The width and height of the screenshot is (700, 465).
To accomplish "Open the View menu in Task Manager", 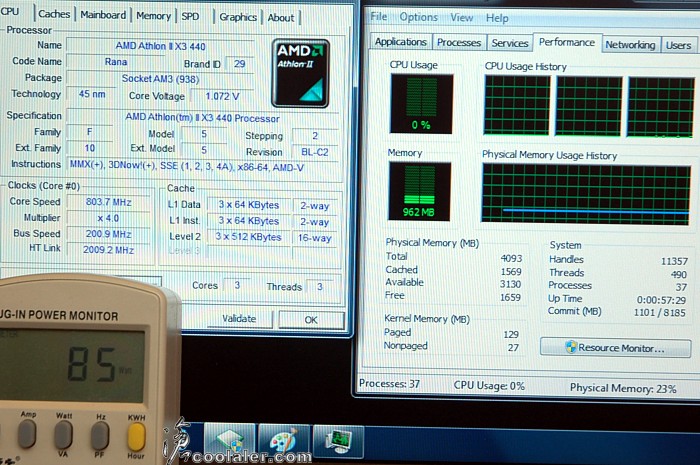I will pos(461,17).
